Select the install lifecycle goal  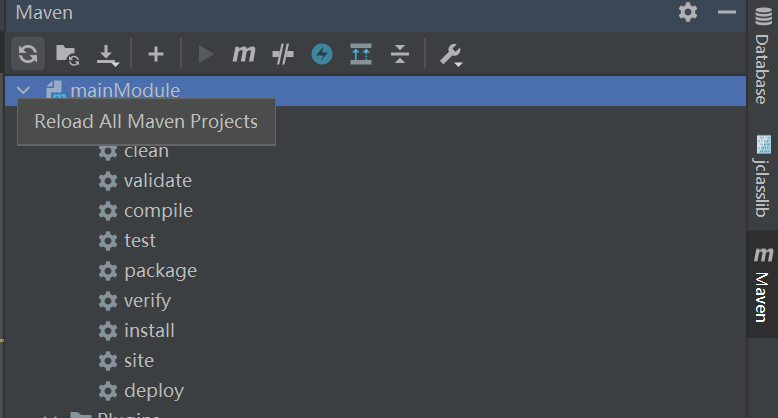(x=149, y=331)
